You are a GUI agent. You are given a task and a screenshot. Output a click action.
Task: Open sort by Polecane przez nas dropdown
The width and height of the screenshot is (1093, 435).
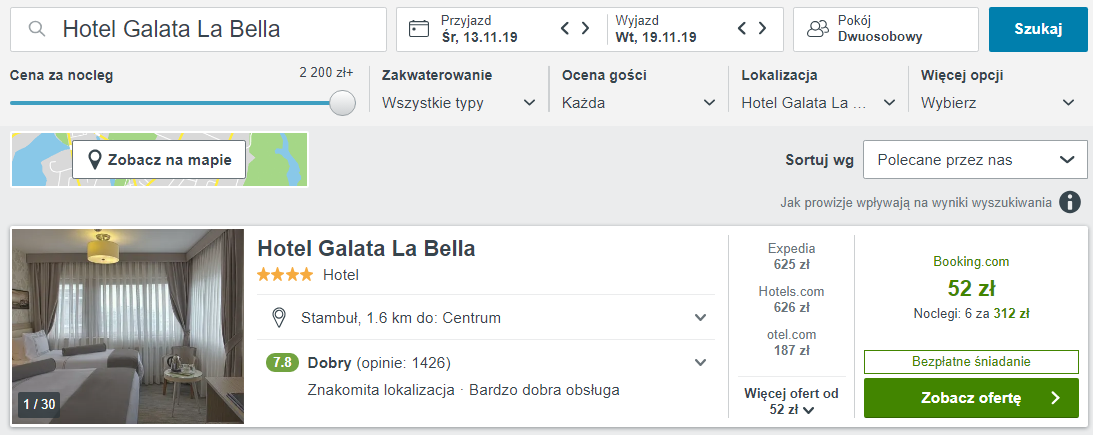tap(974, 160)
